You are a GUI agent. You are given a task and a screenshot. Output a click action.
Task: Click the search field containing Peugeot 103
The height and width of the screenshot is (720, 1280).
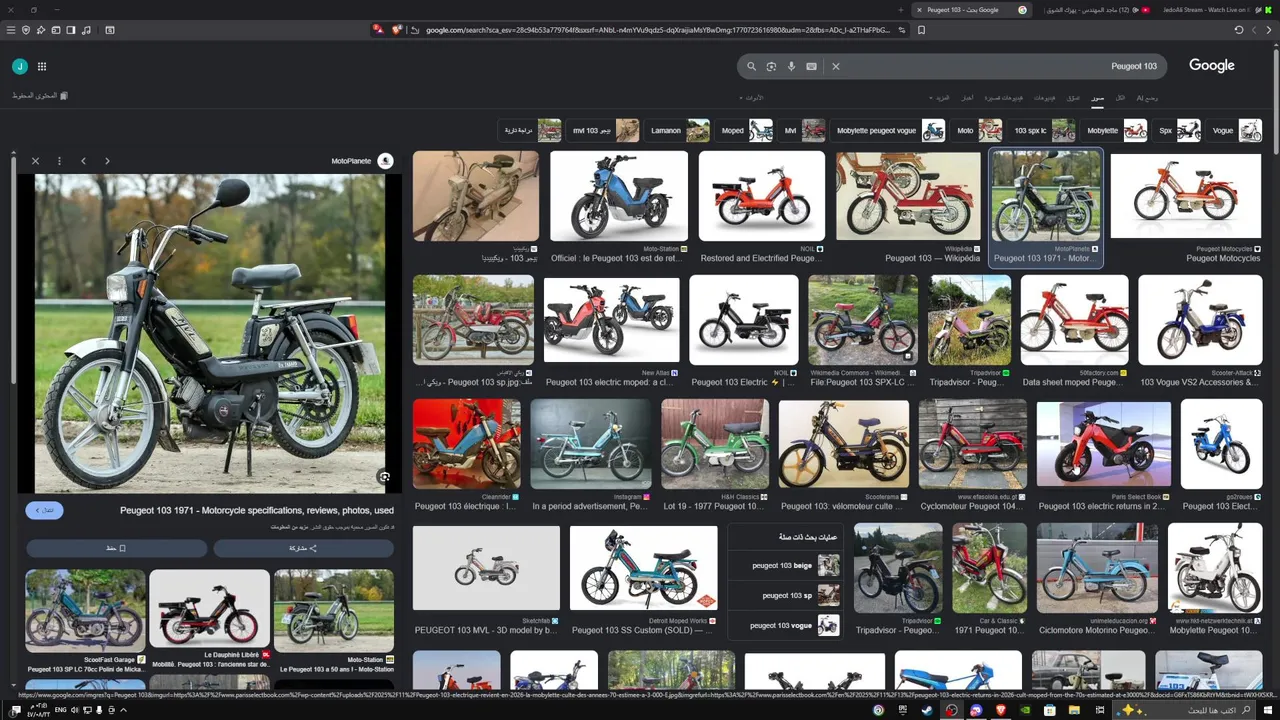tap(953, 66)
